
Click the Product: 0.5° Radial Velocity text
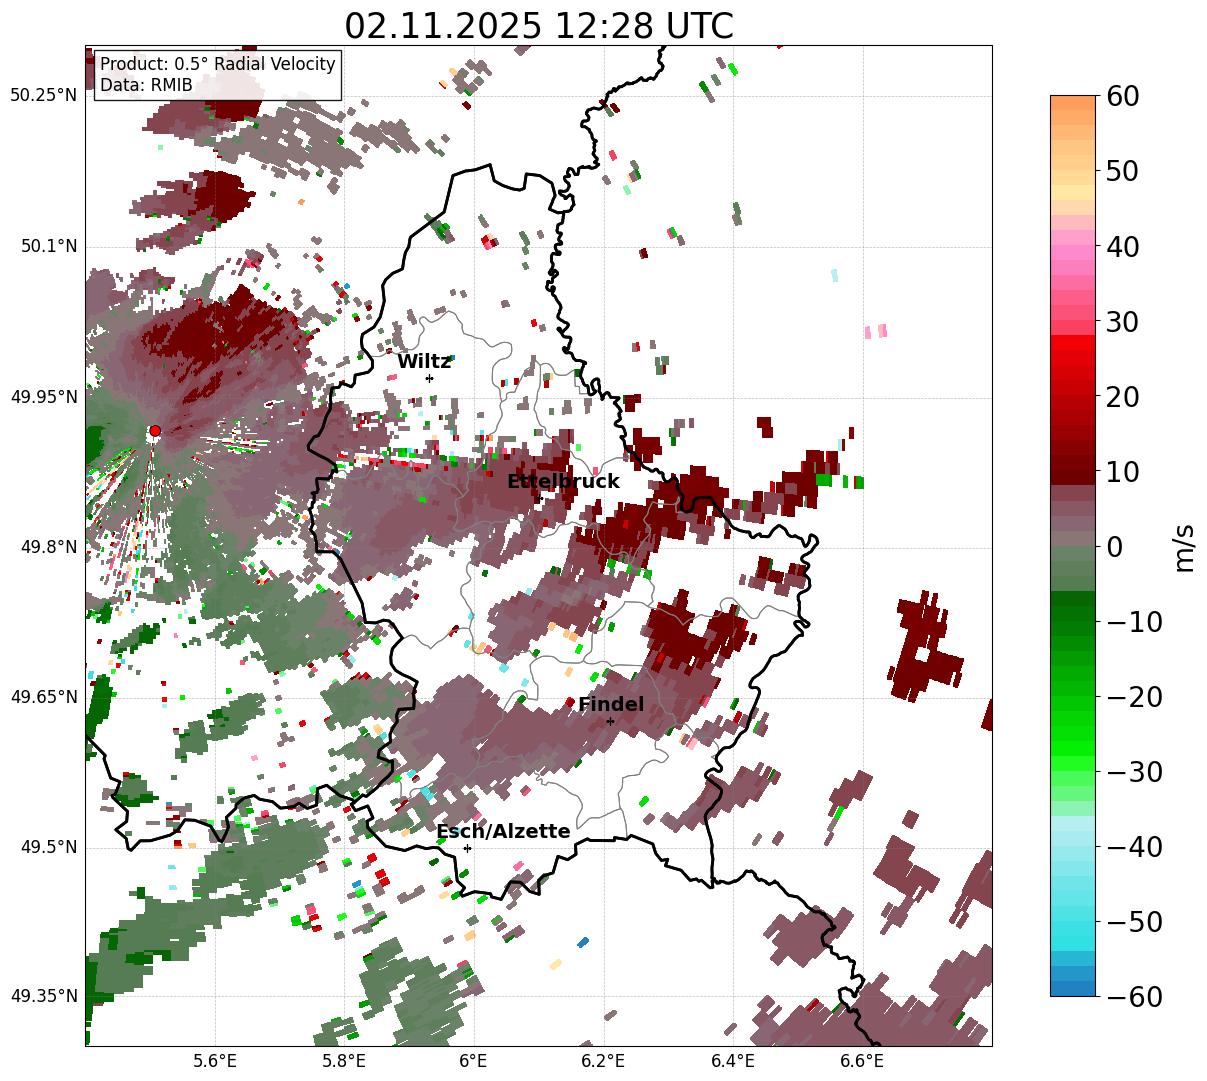(x=218, y=64)
